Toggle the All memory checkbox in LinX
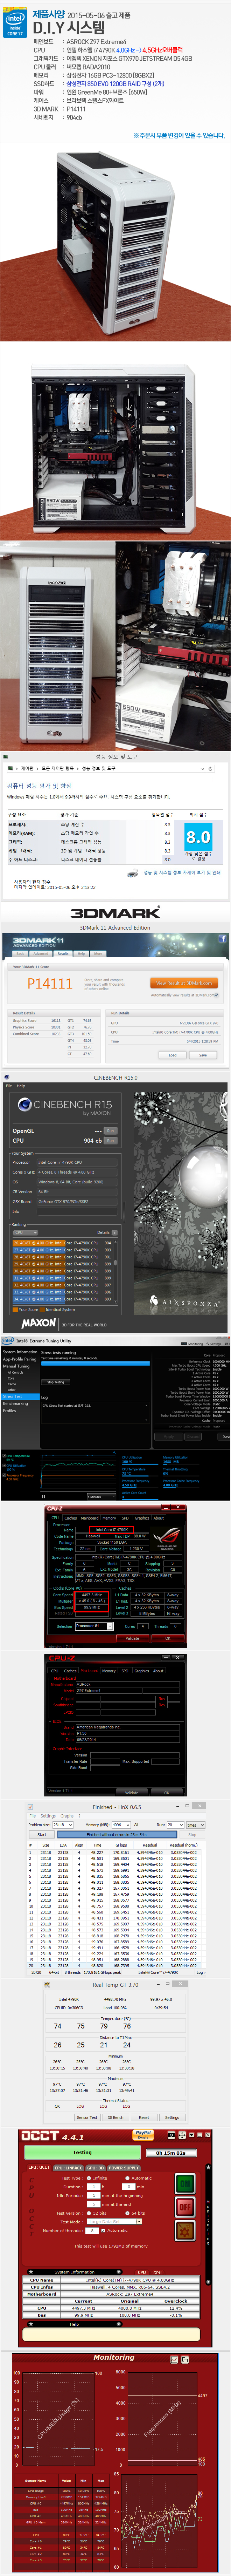Screen dimensions: 231x2576 [137, 1825]
